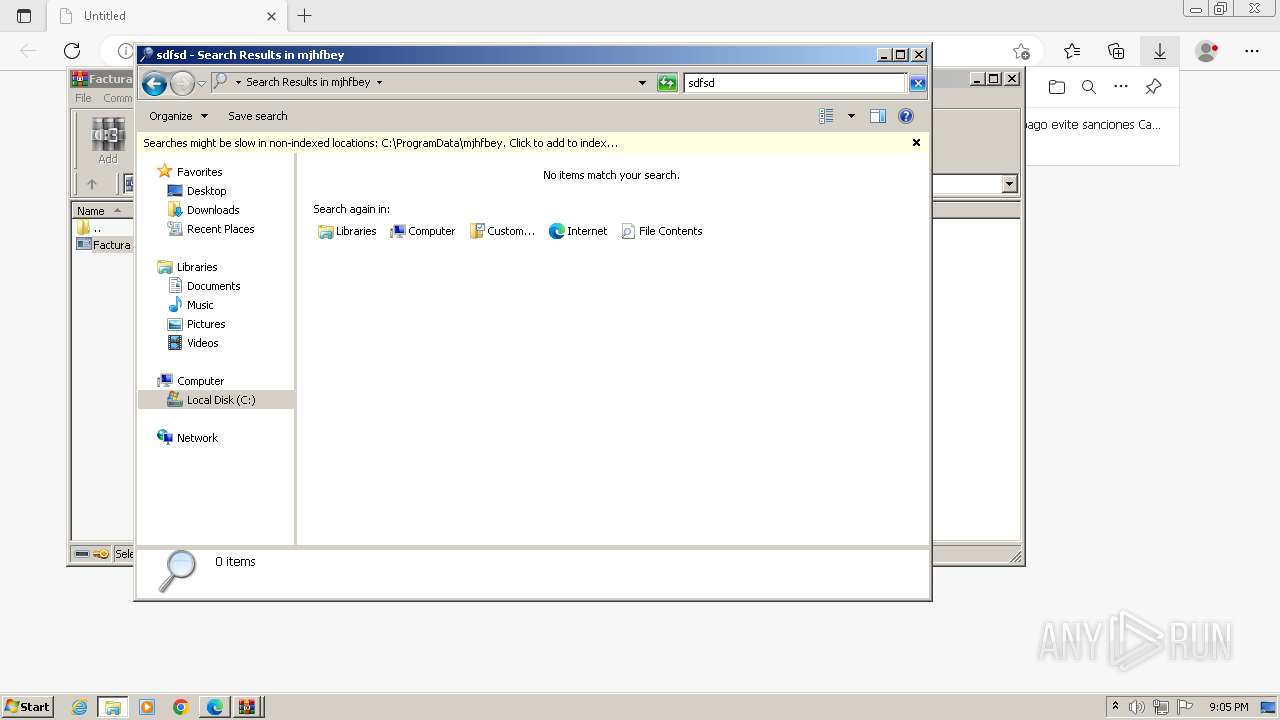This screenshot has height=720, width=1280.
Task: Dismiss the yellow indexing info bar
Action: pos(916,143)
